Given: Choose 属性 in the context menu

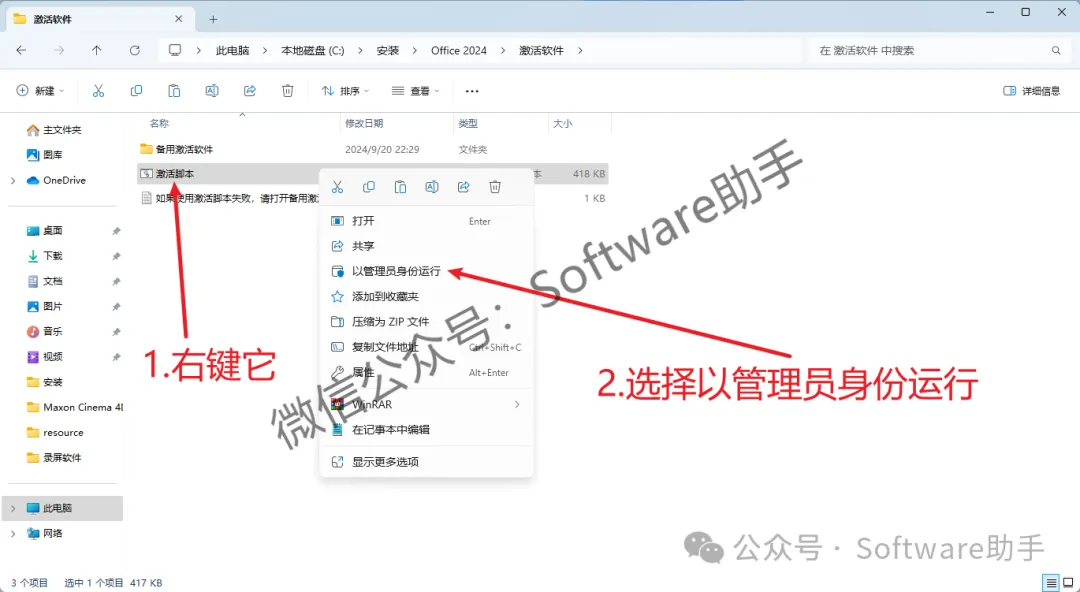Looking at the screenshot, I should [426, 372].
